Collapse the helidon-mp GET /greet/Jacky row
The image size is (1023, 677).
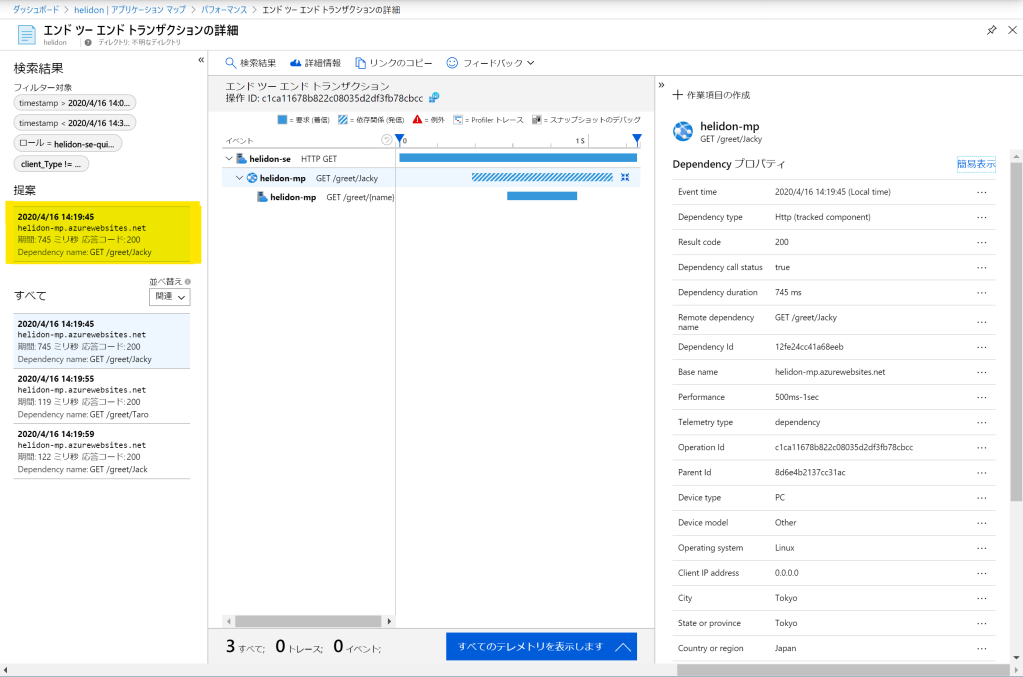click(x=239, y=178)
